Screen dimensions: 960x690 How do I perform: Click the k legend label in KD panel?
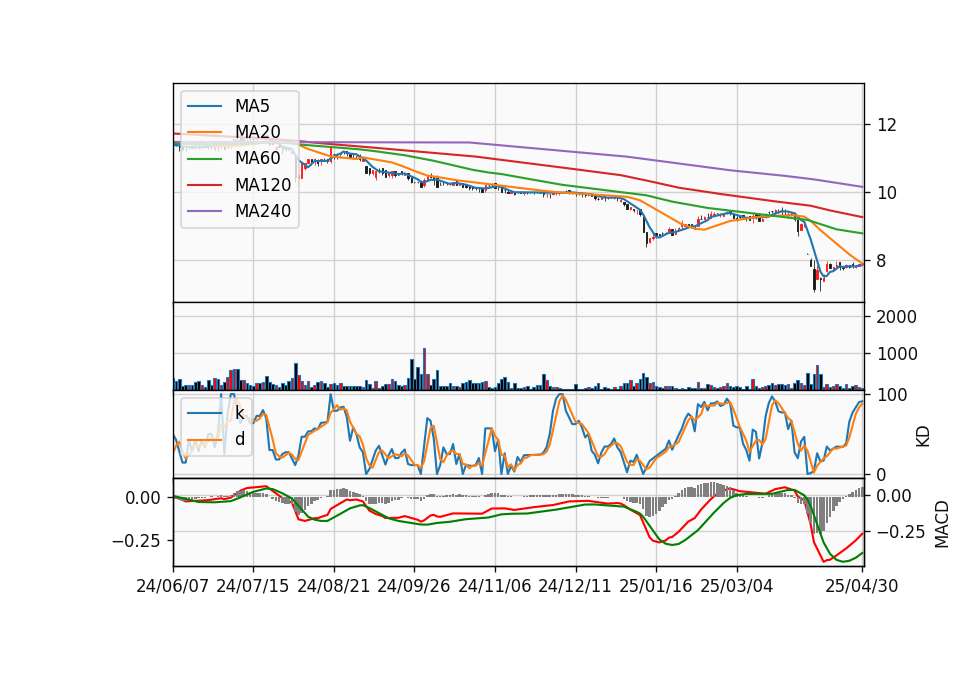(x=239, y=413)
